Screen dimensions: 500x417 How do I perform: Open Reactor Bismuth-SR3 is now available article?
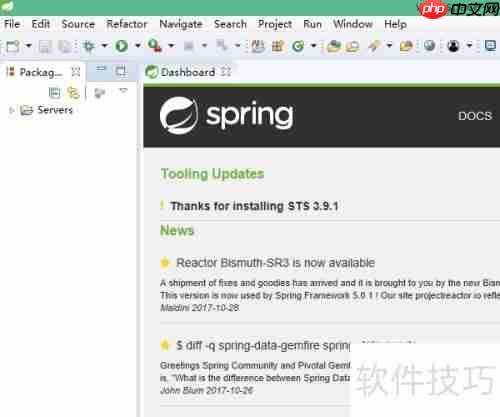click(x=275, y=263)
